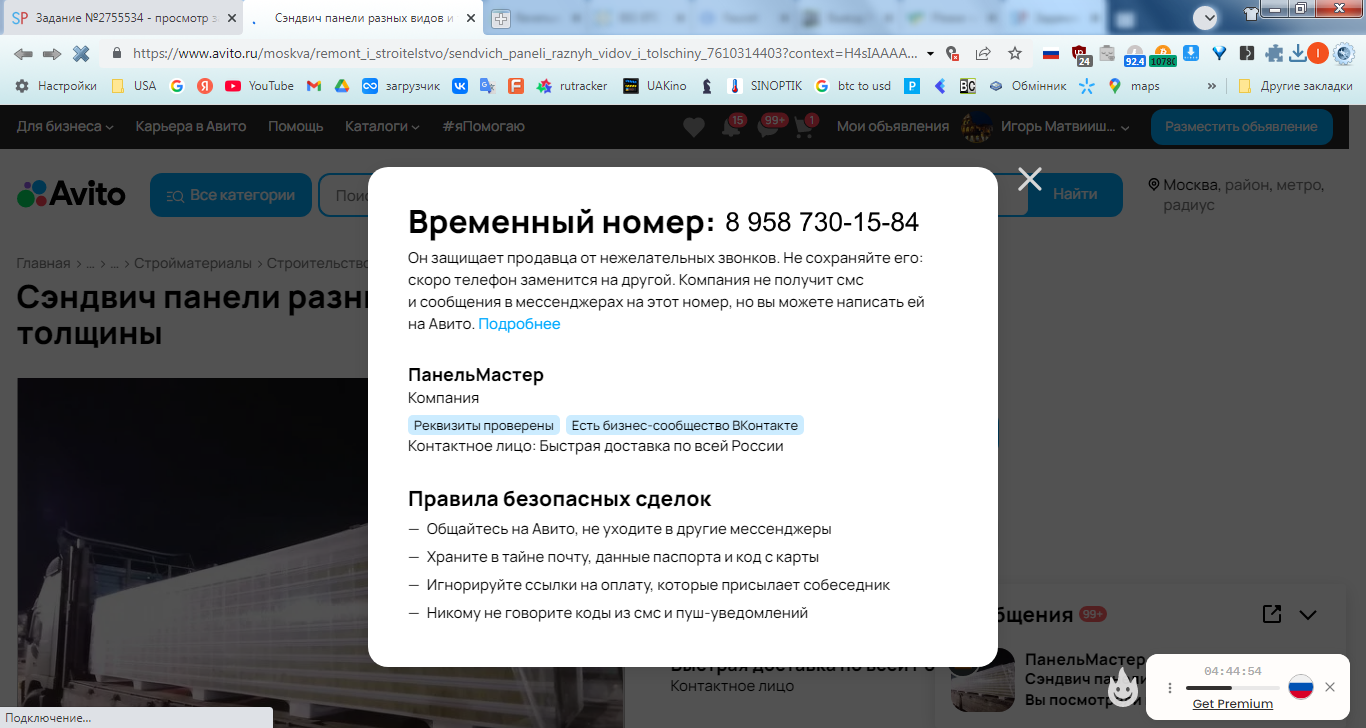Go to Avito home via logo
This screenshot has height=728, width=1366.
(71, 194)
